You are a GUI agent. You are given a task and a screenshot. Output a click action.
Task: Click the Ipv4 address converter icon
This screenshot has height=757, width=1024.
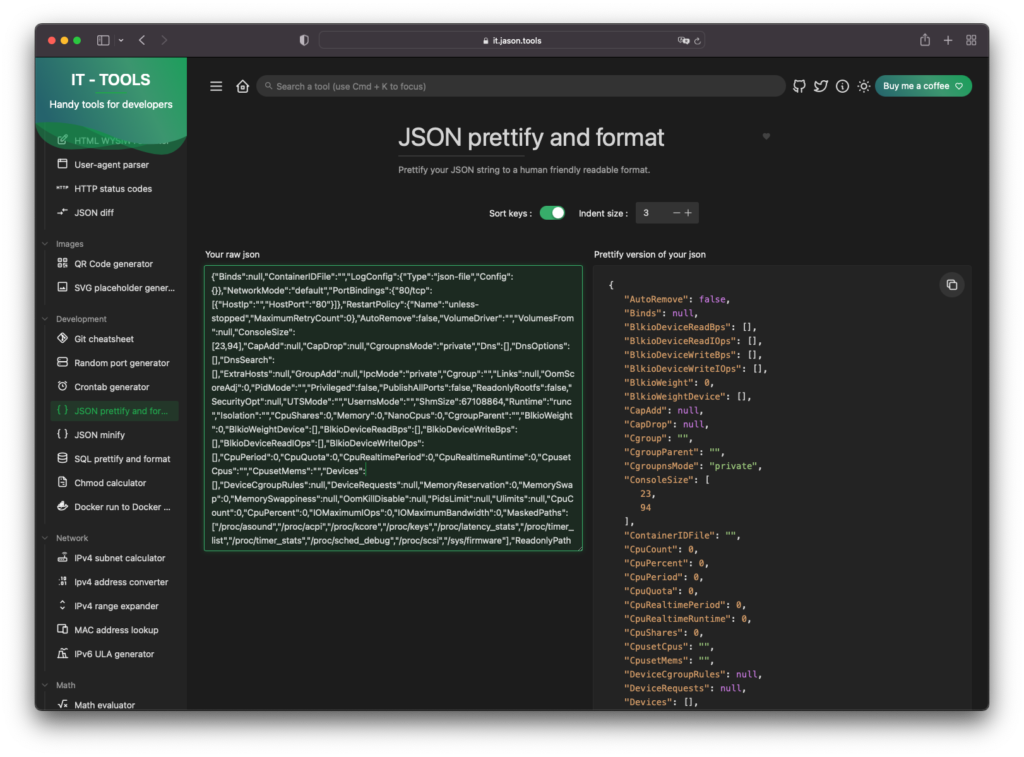point(62,581)
